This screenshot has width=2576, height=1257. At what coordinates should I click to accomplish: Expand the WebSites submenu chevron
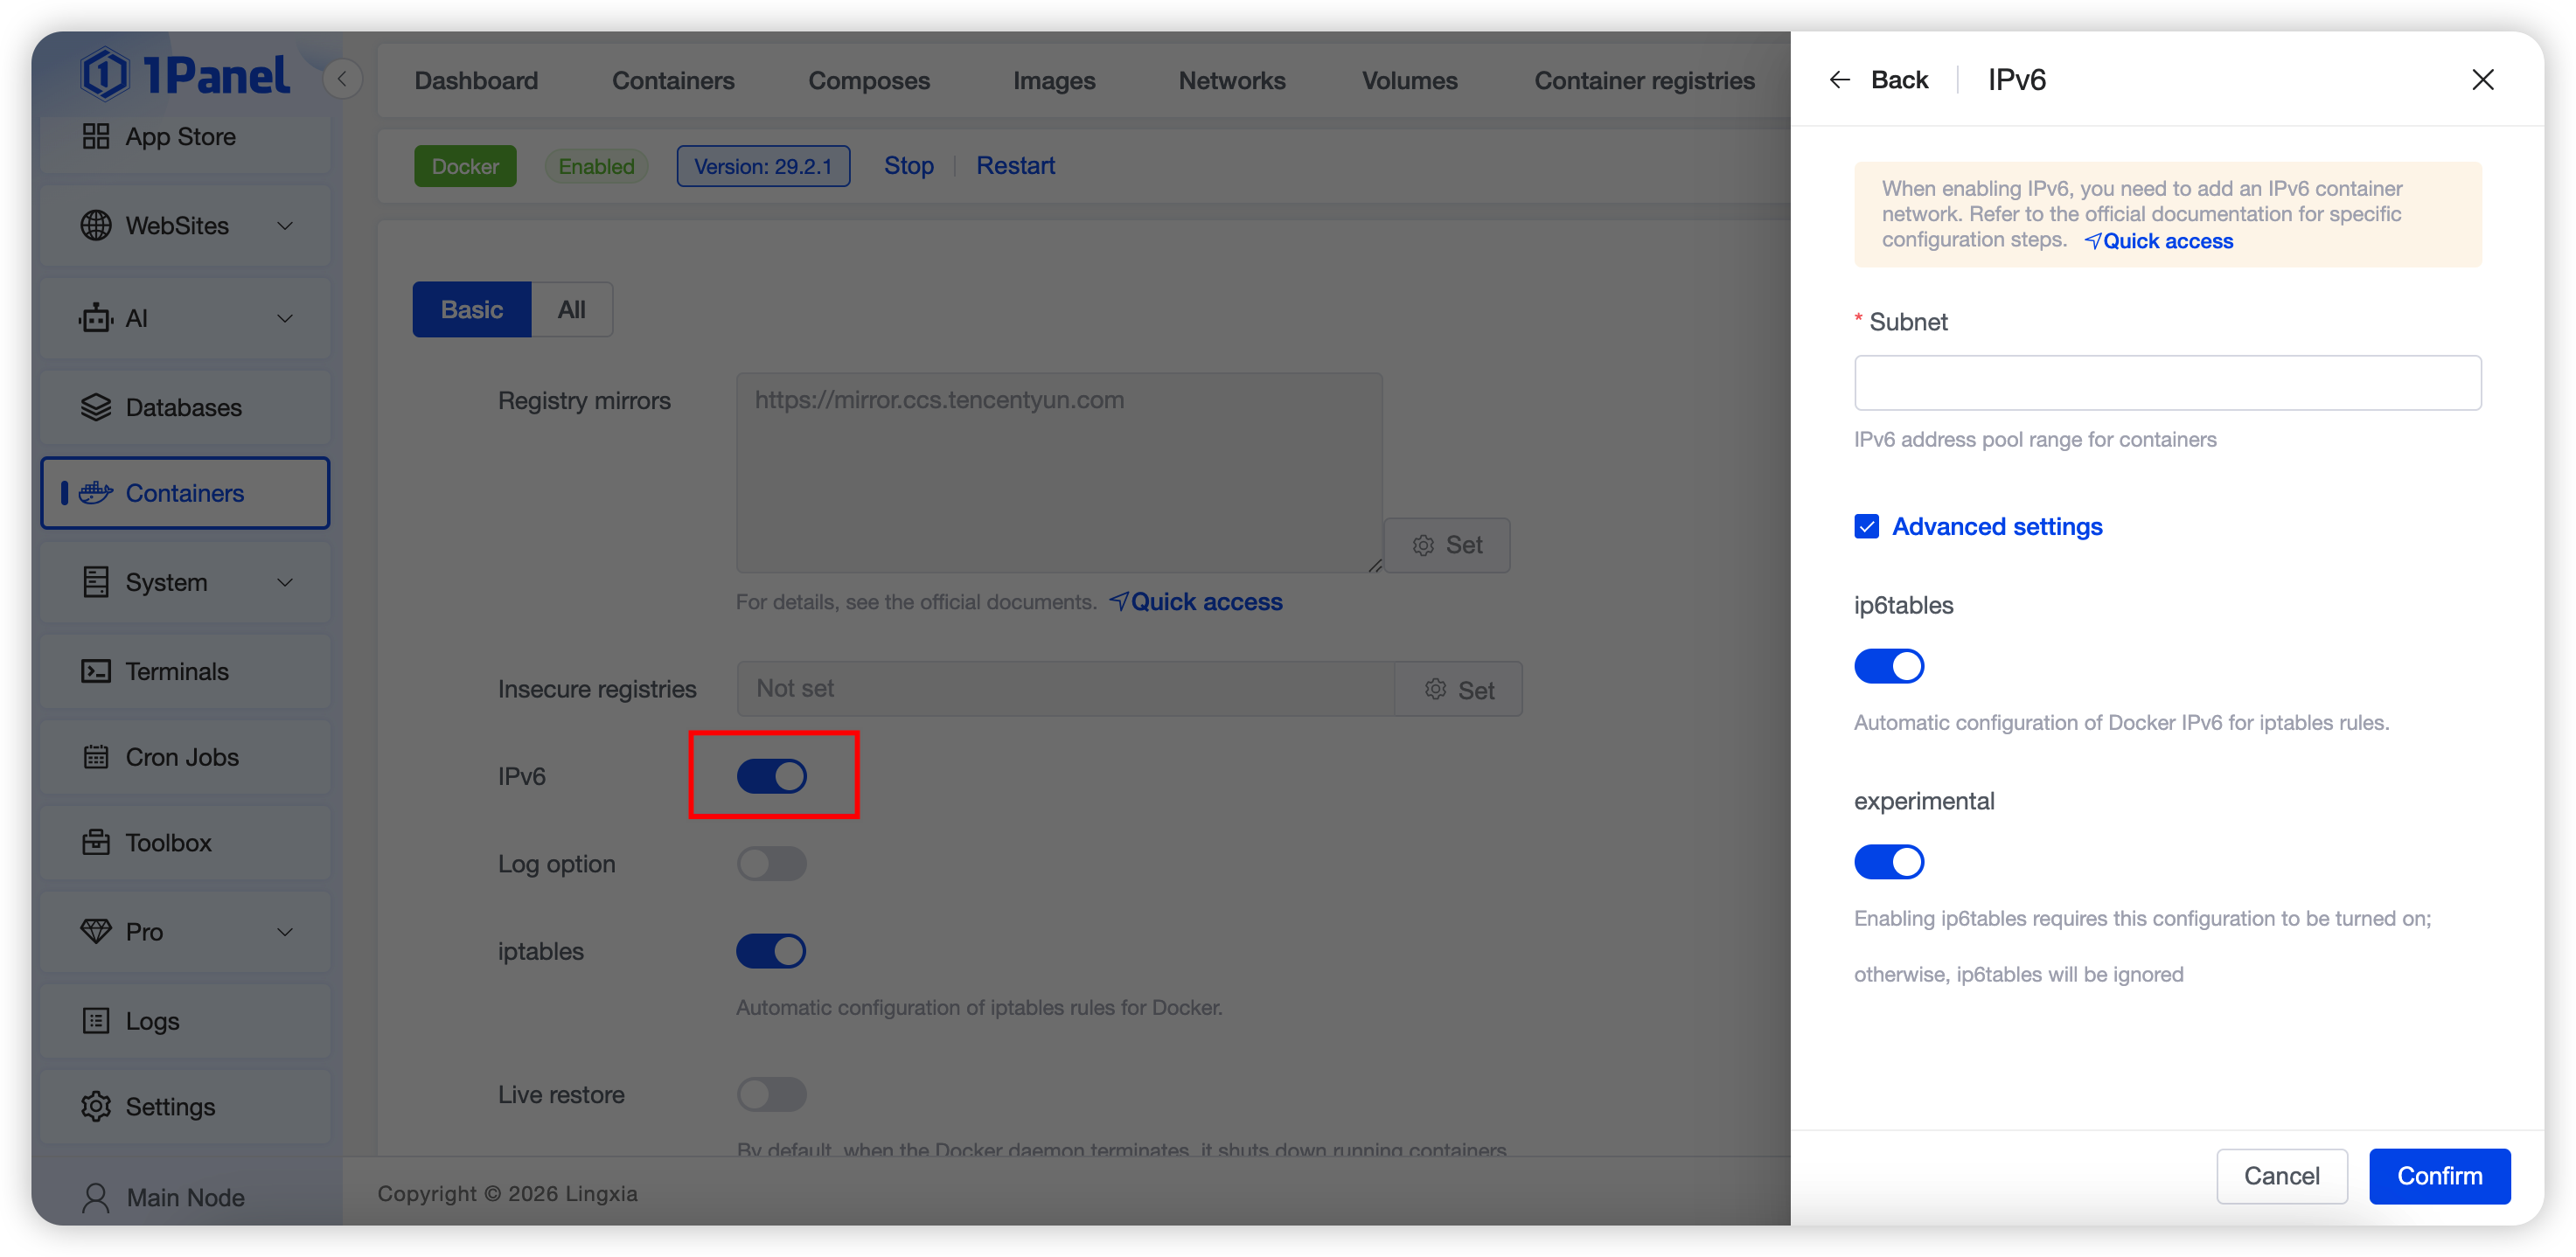pos(285,226)
